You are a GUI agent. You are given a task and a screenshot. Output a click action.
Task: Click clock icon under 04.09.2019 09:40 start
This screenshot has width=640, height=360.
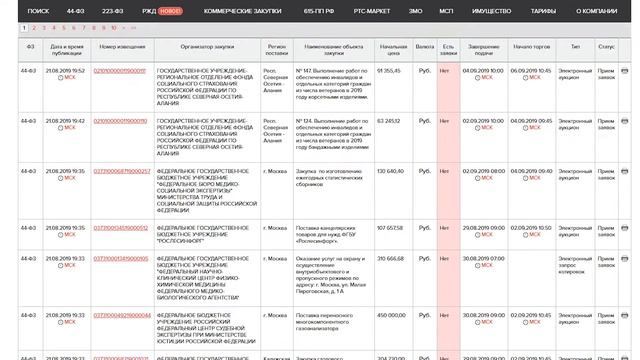(525, 178)
